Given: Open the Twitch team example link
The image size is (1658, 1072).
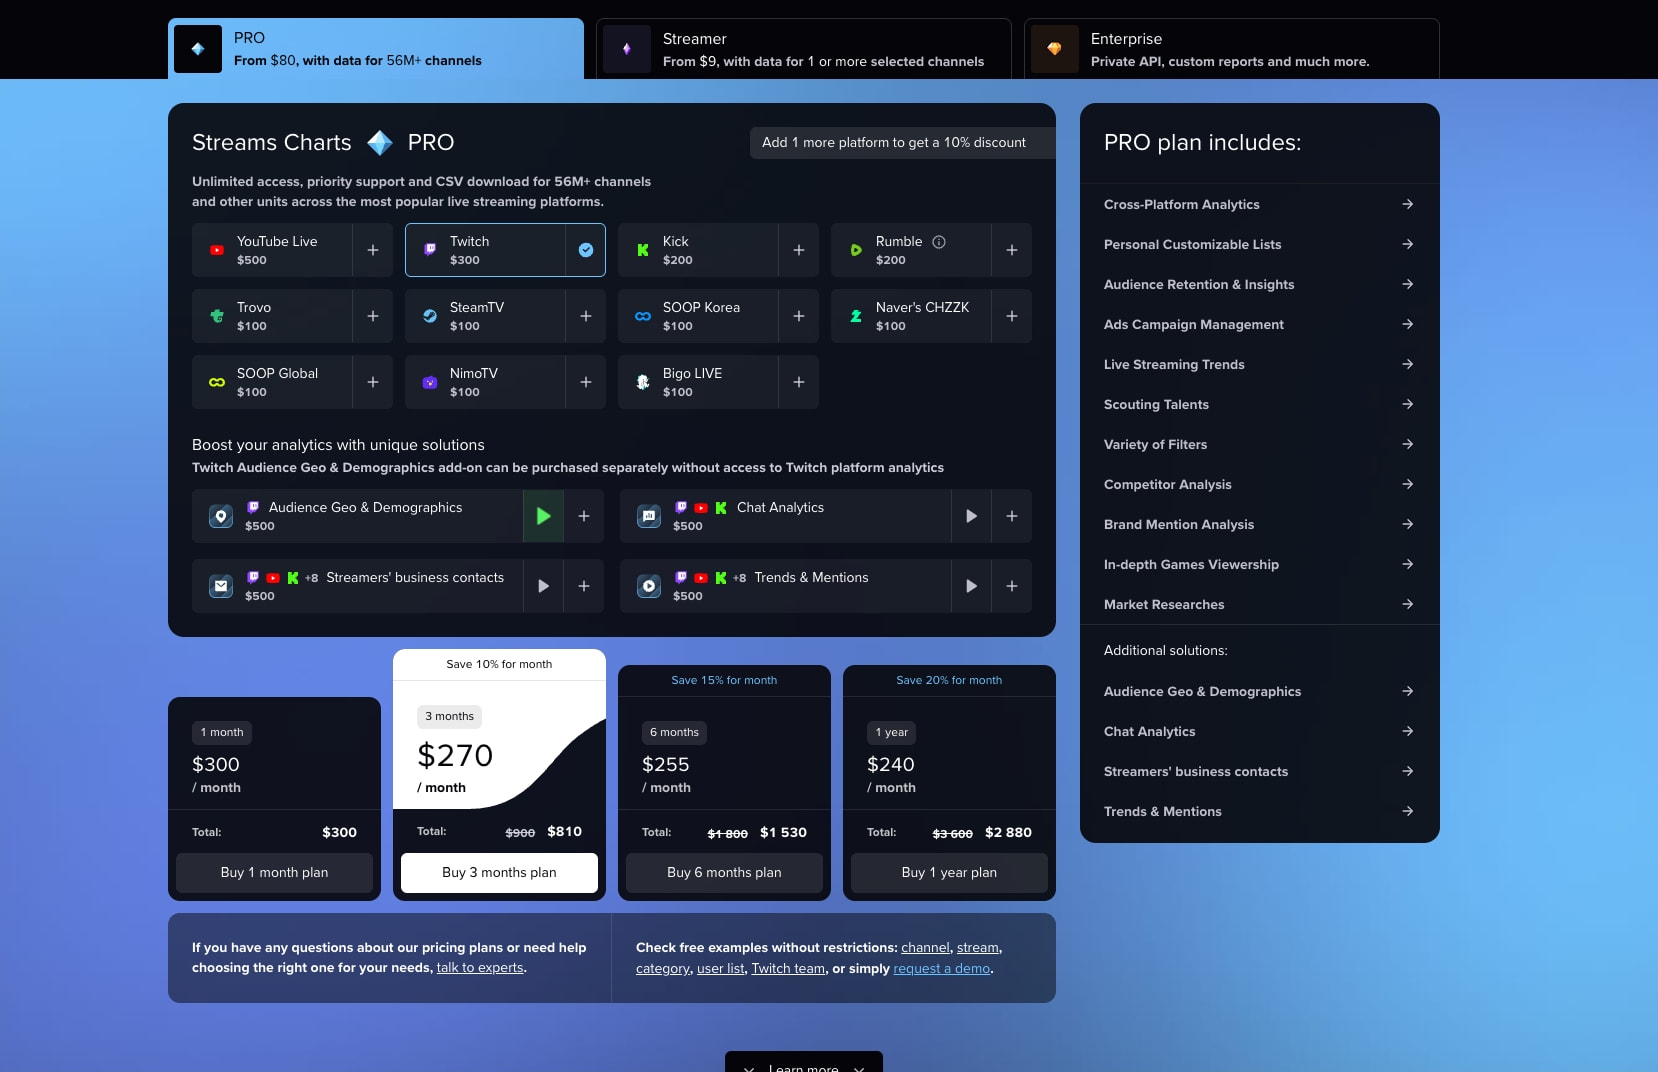Looking at the screenshot, I should (x=788, y=969).
